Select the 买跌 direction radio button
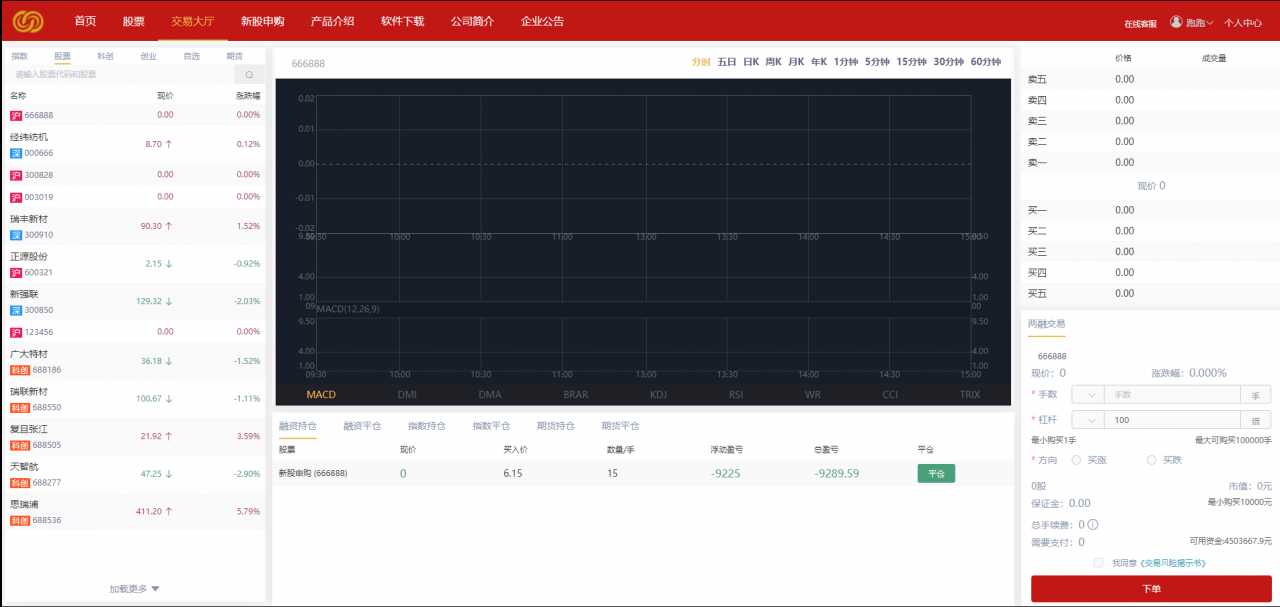Viewport: 1280px width, 607px height. (1151, 460)
